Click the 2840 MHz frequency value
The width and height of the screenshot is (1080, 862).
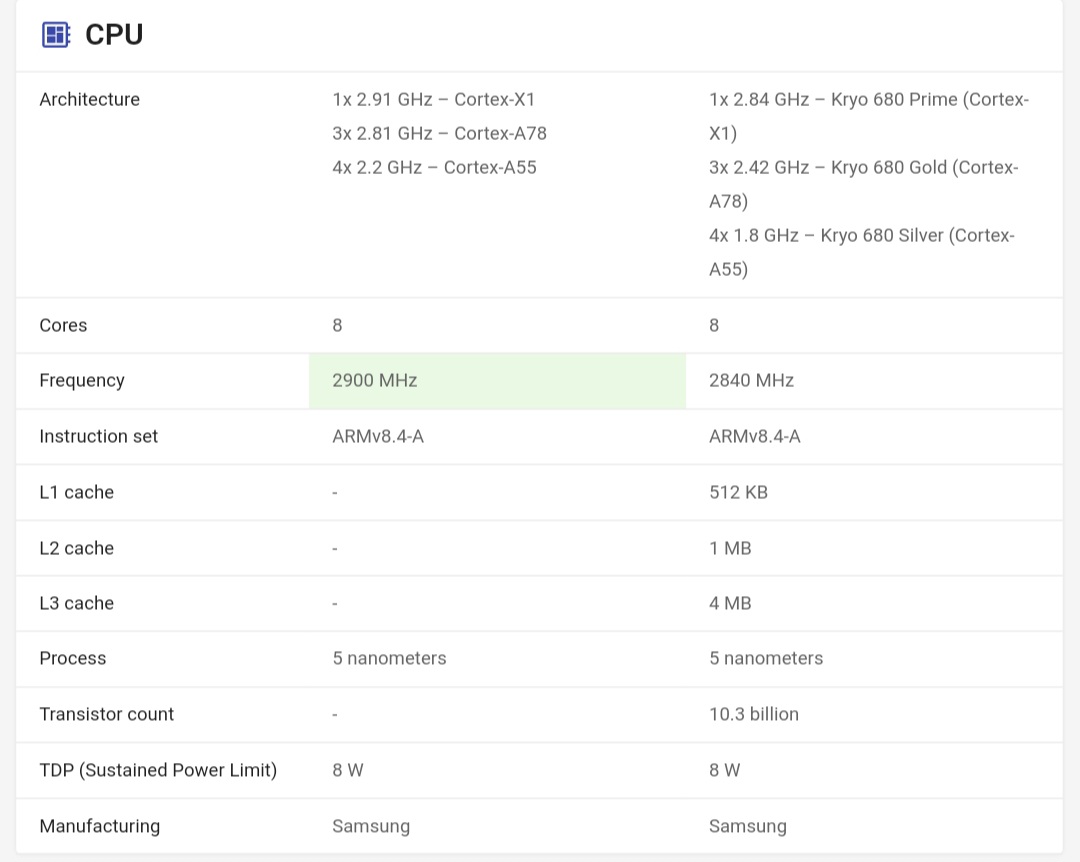click(751, 381)
